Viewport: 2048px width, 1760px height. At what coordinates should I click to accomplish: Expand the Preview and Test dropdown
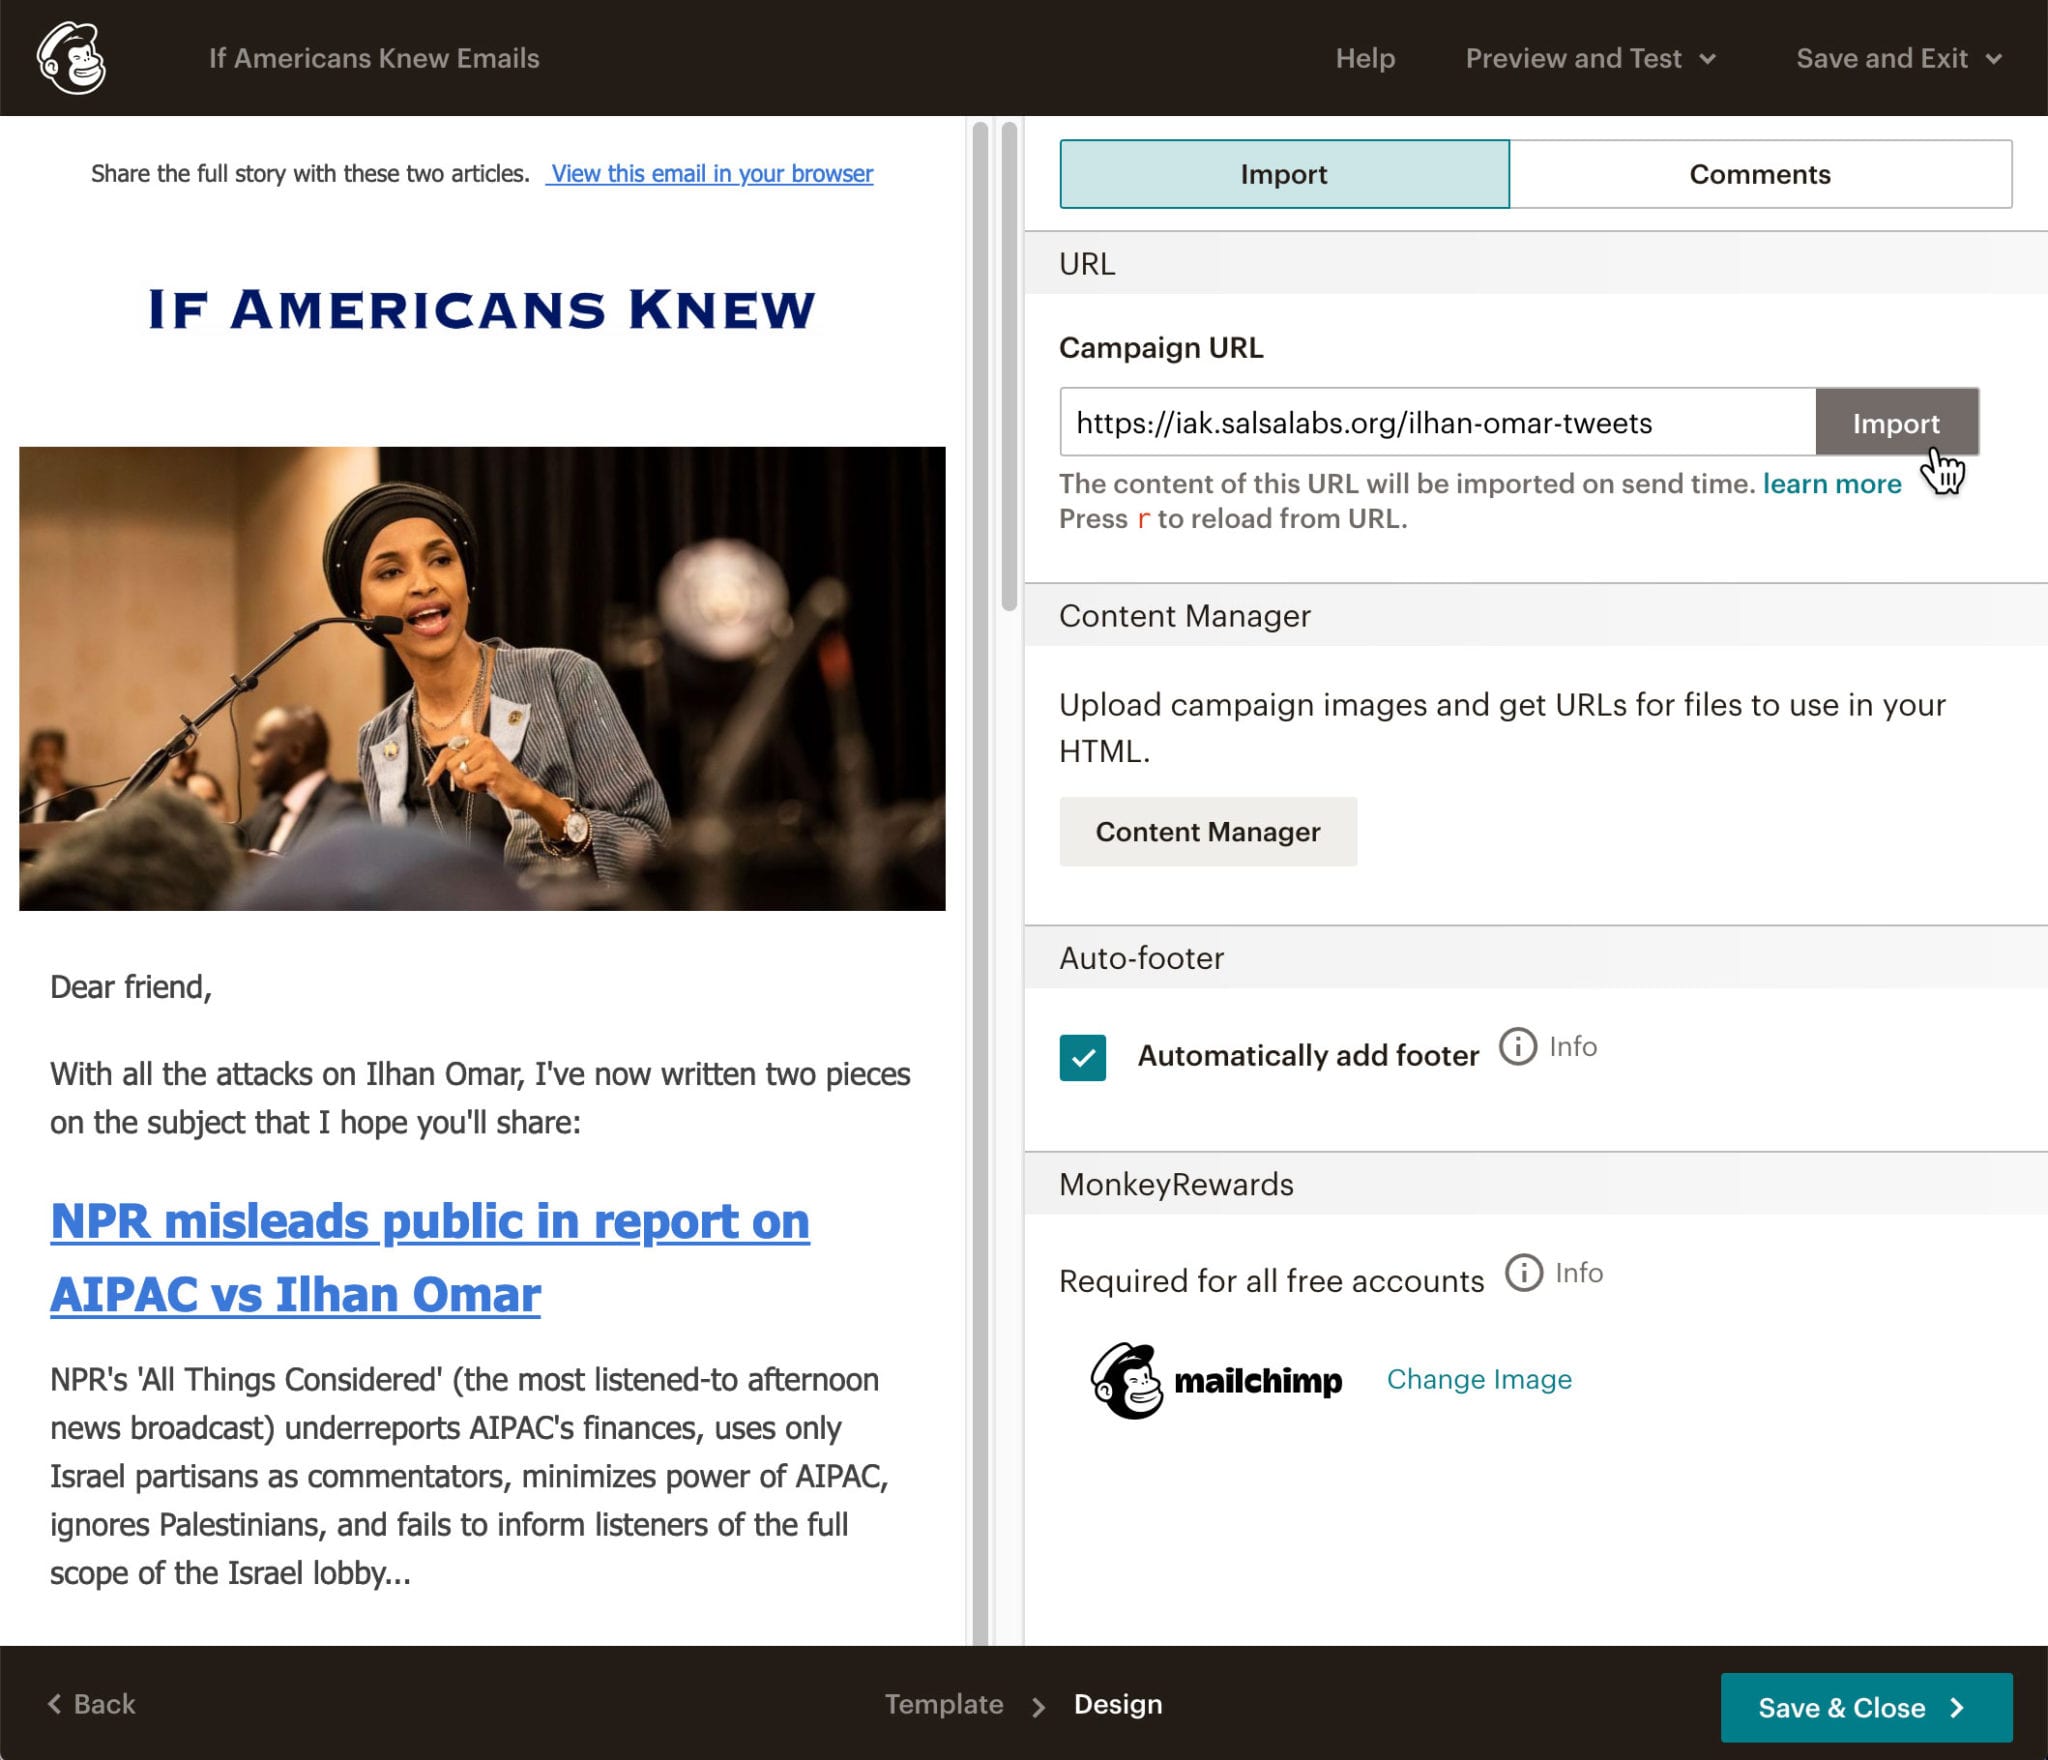[1591, 58]
